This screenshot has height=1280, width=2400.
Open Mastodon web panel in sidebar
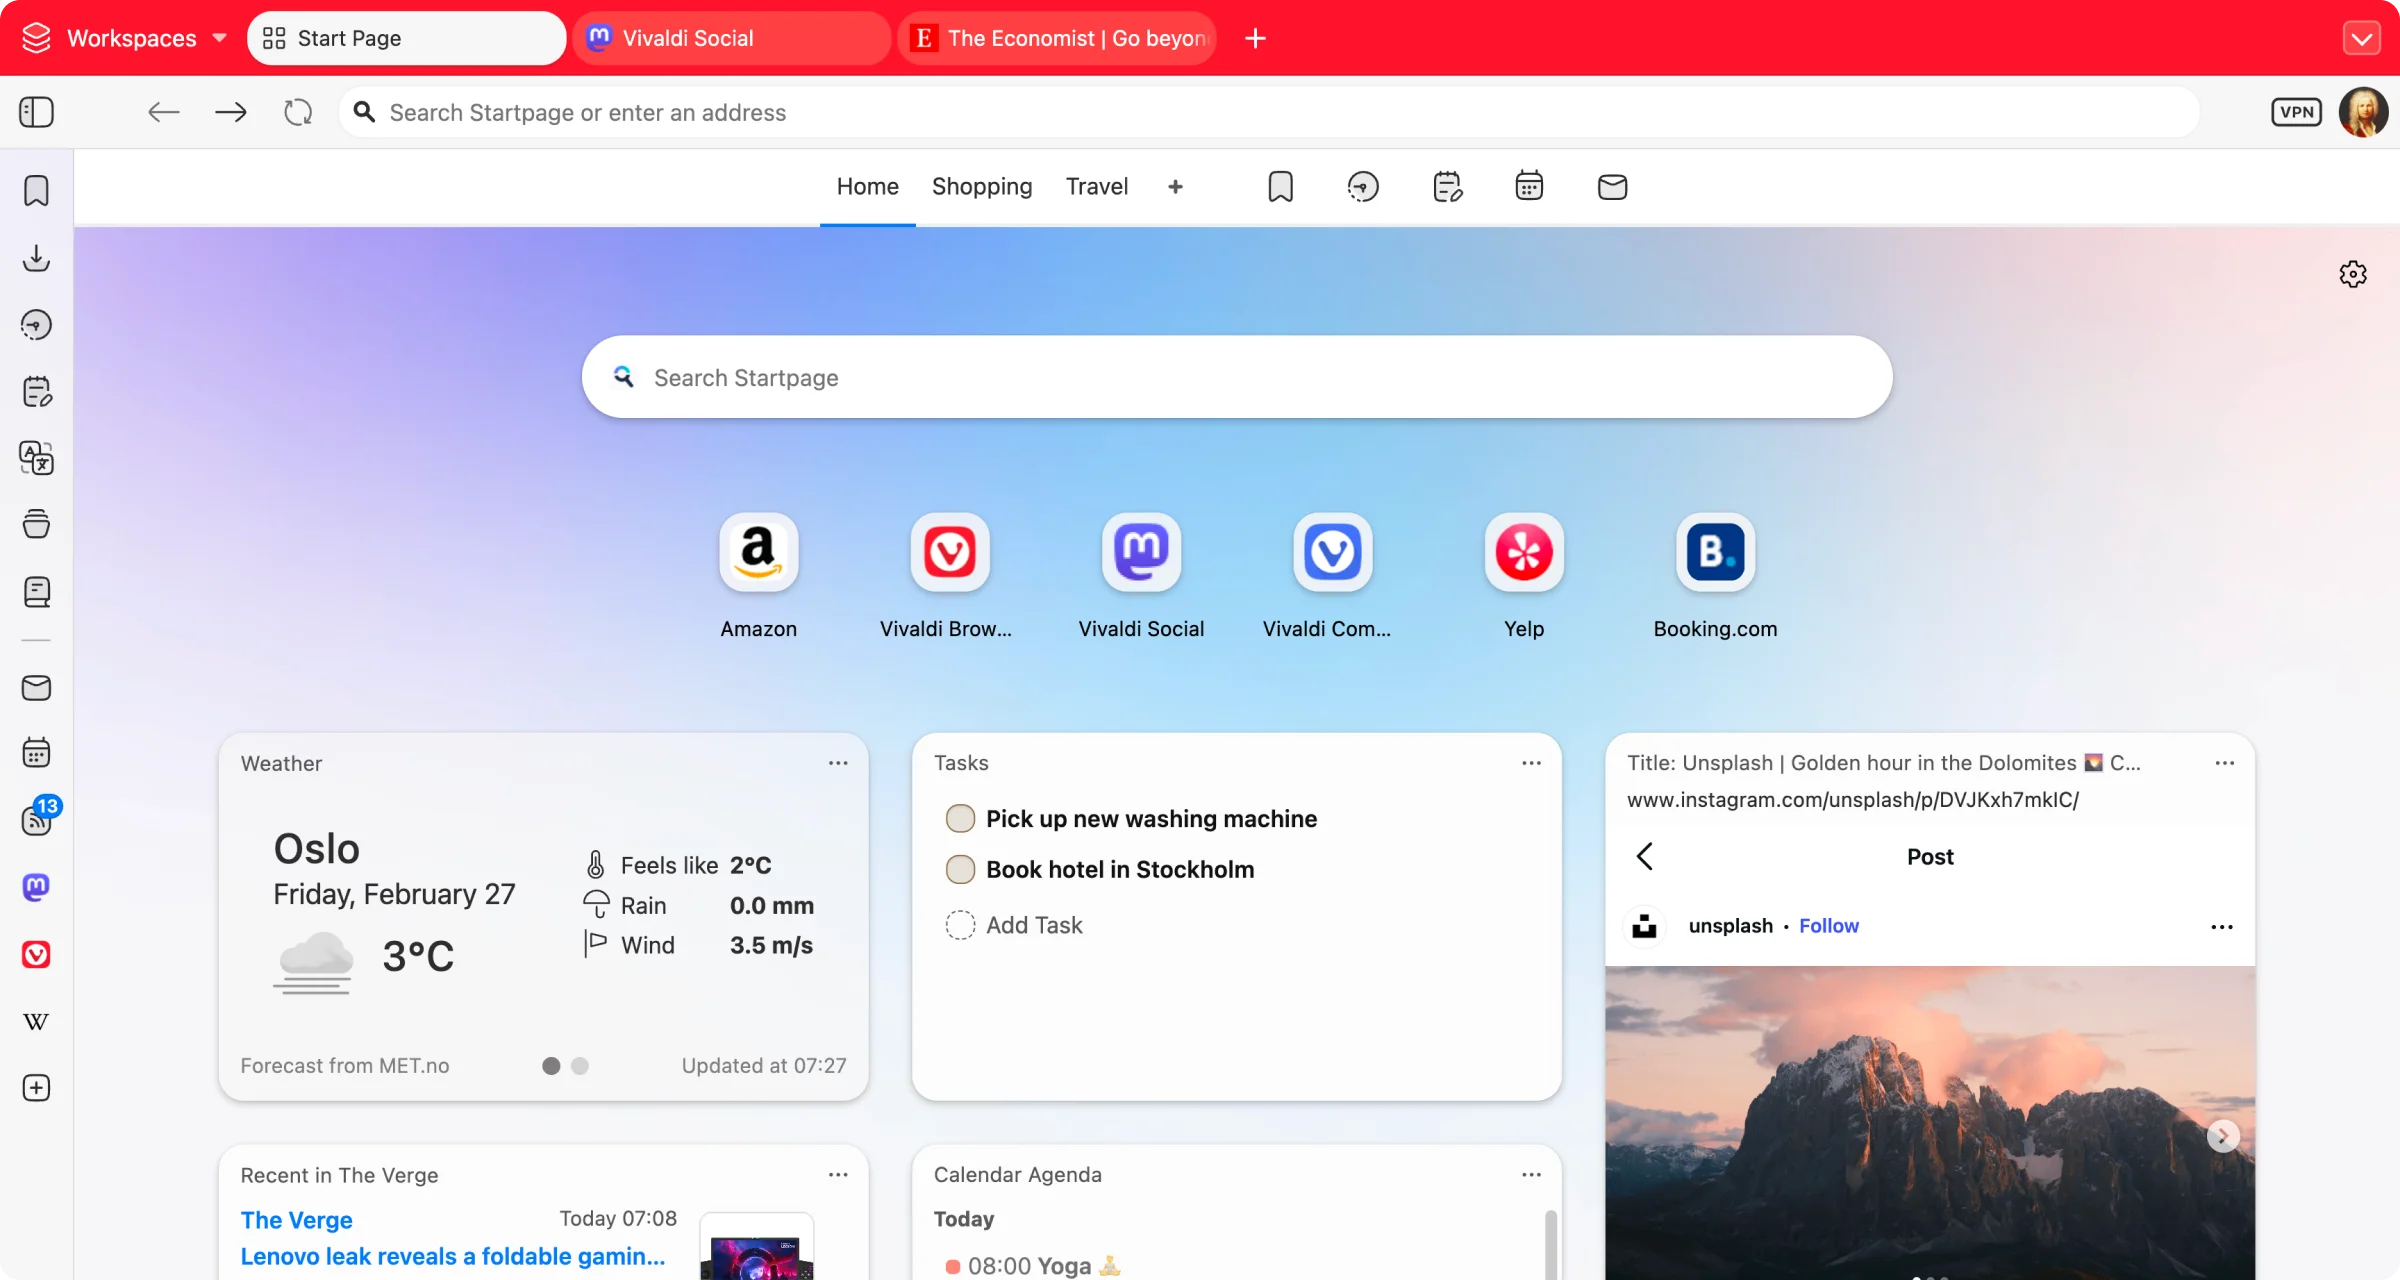click(36, 887)
